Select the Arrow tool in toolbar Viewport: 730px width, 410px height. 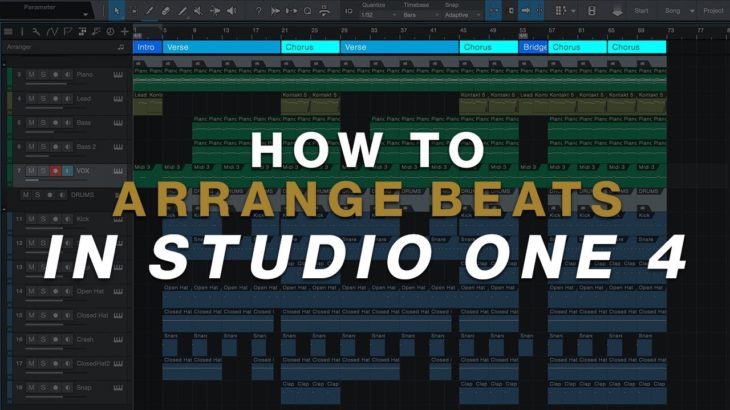click(x=116, y=10)
